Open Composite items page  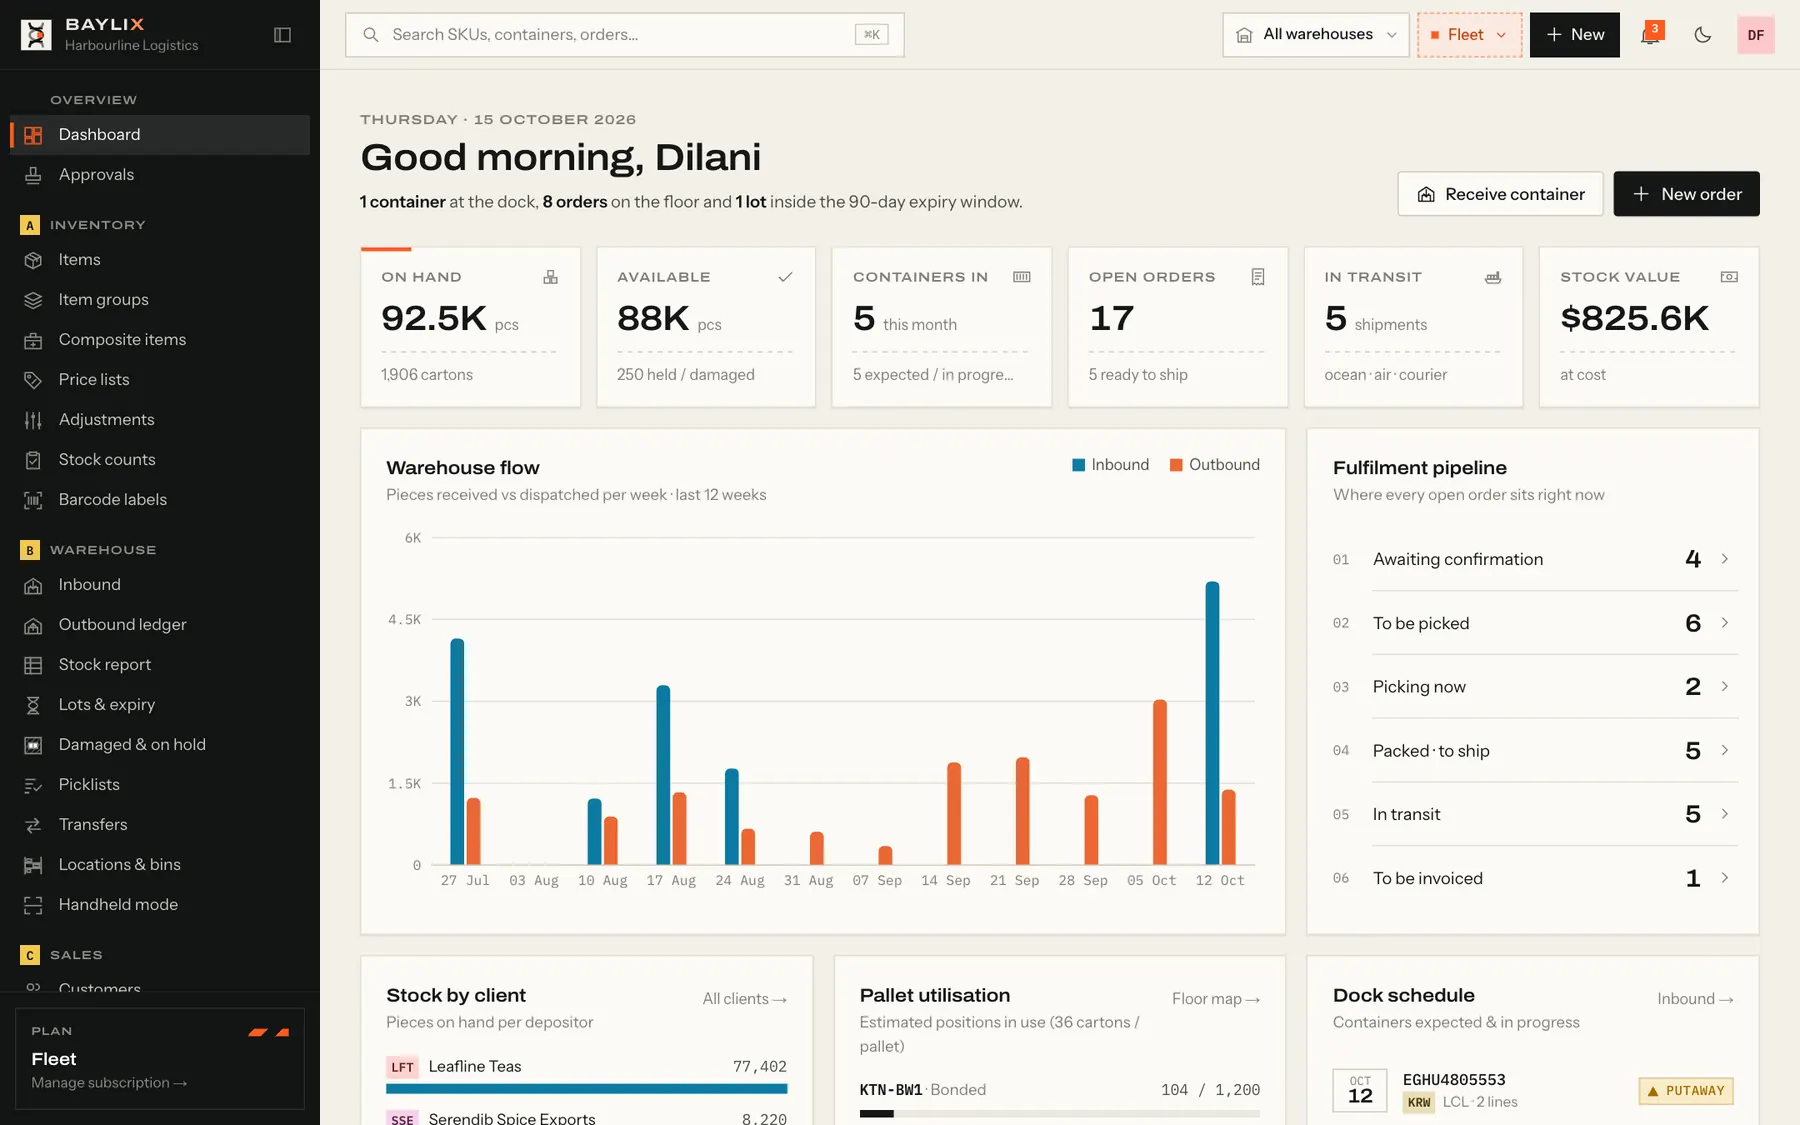(160, 340)
